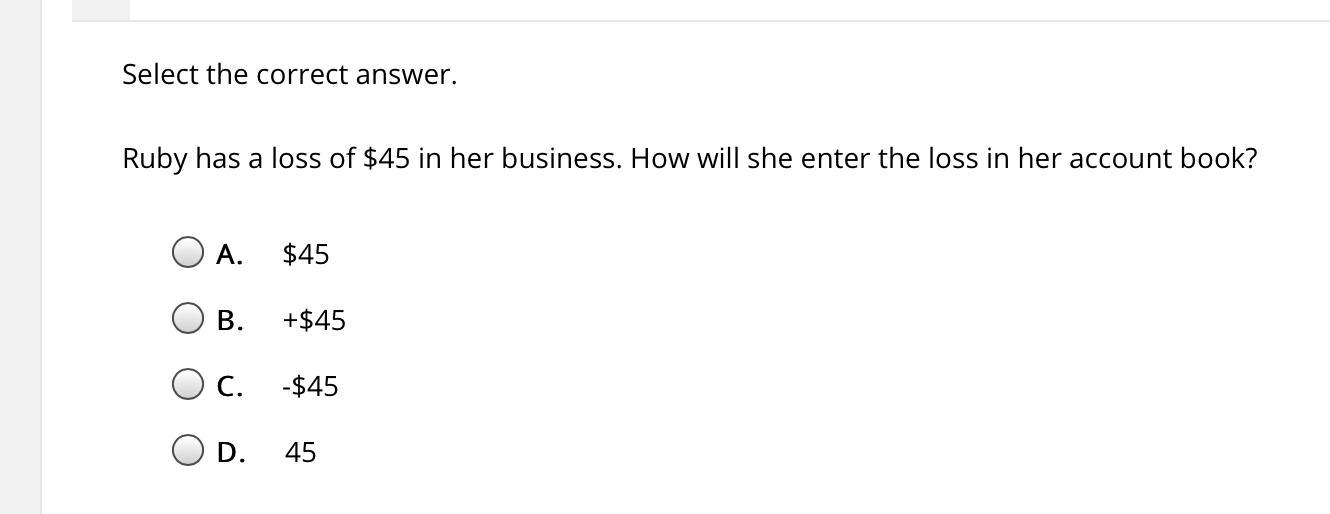1330x514 pixels.
Task: Click the word "Ruby" in the question
Action: pyautogui.click(x=155, y=159)
